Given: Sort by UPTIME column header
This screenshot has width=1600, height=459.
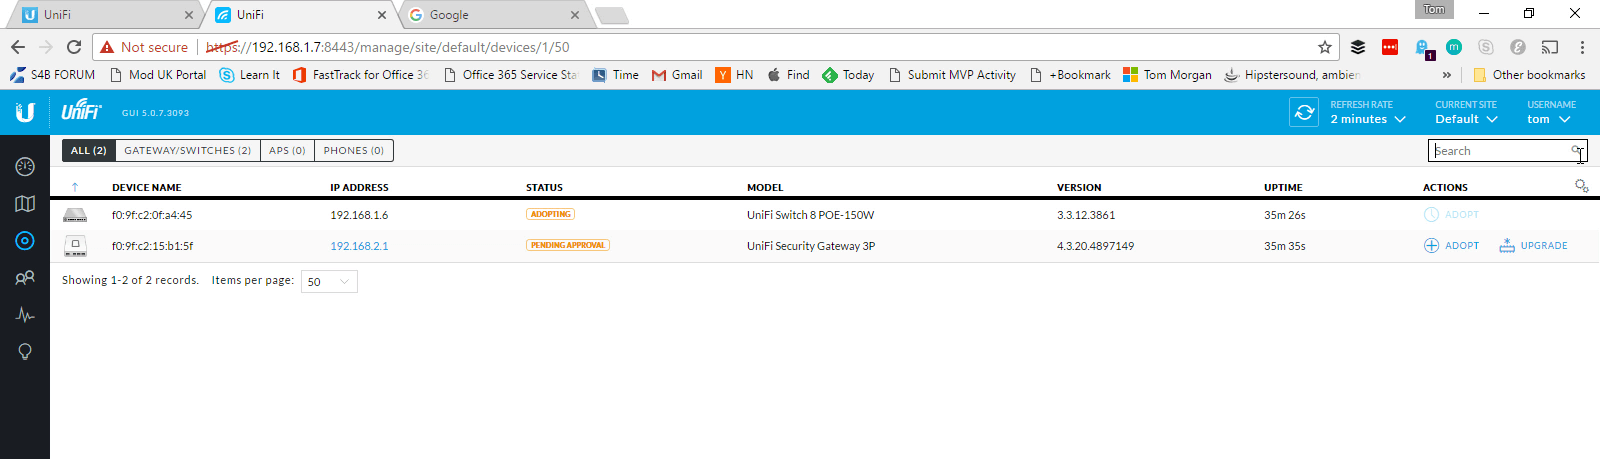Looking at the screenshot, I should (1283, 188).
